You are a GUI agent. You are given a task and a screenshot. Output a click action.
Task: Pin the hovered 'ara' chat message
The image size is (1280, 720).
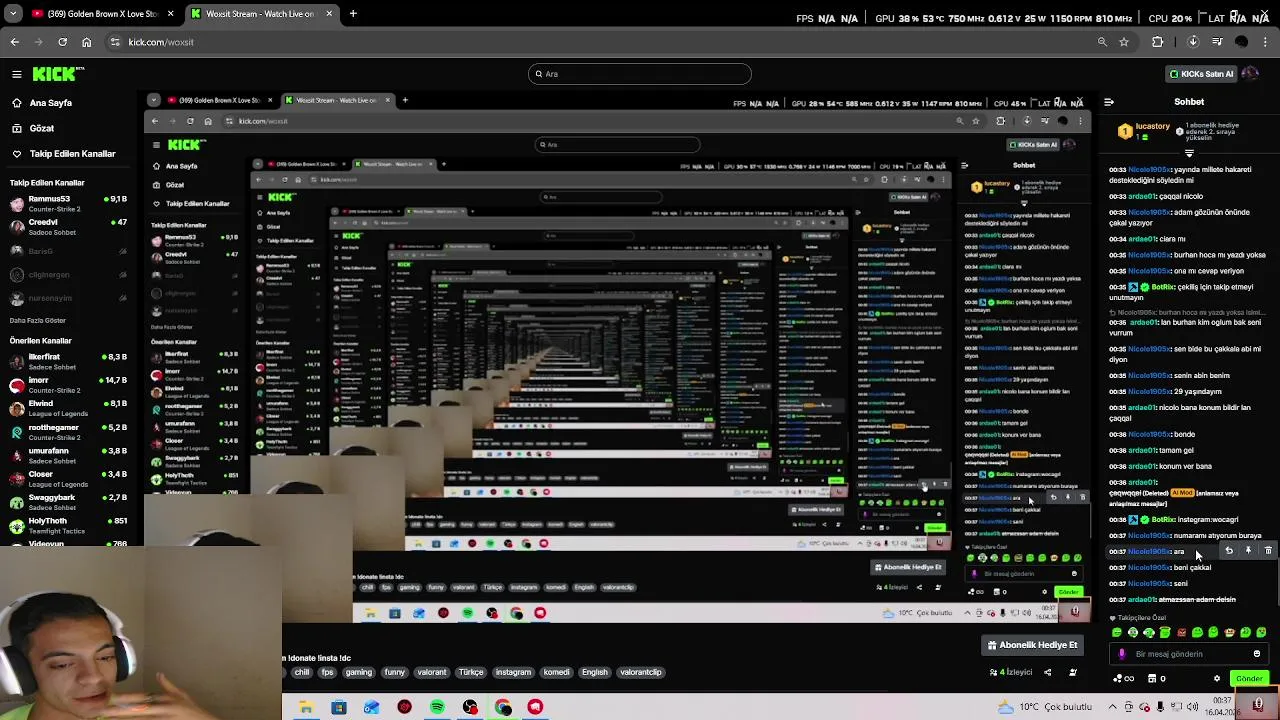click(1248, 551)
